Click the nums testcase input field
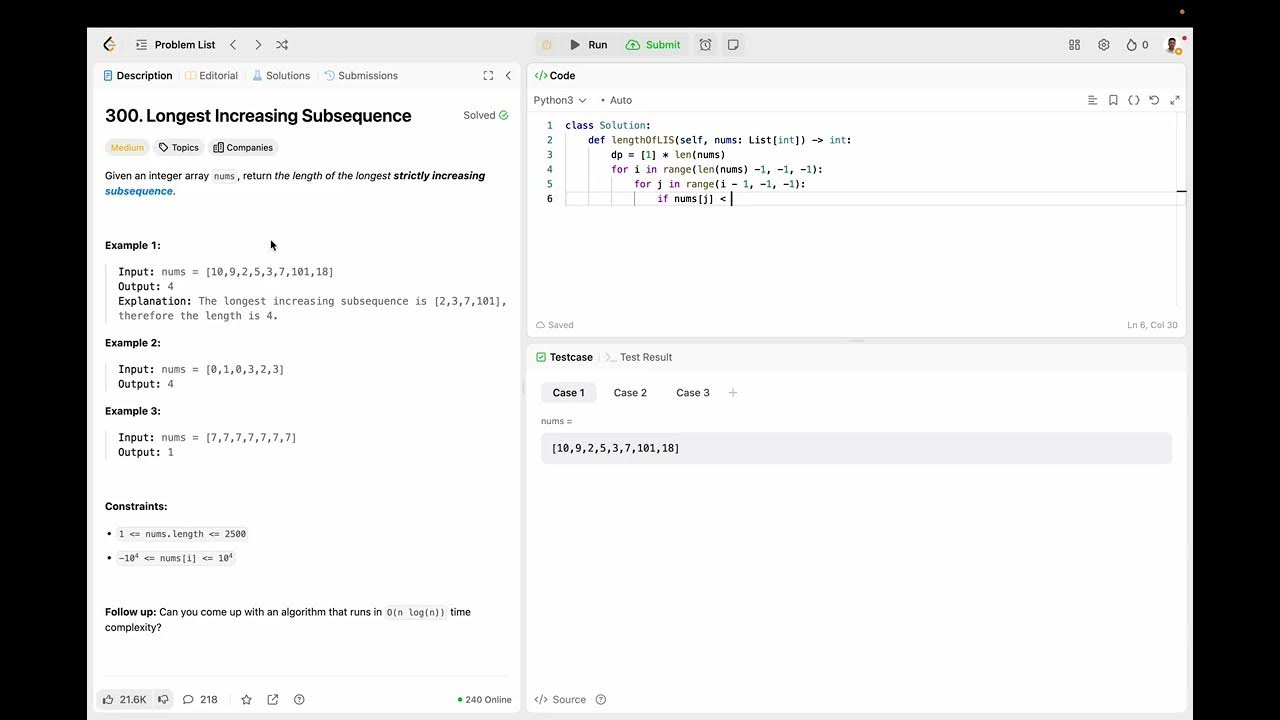 (x=855, y=448)
